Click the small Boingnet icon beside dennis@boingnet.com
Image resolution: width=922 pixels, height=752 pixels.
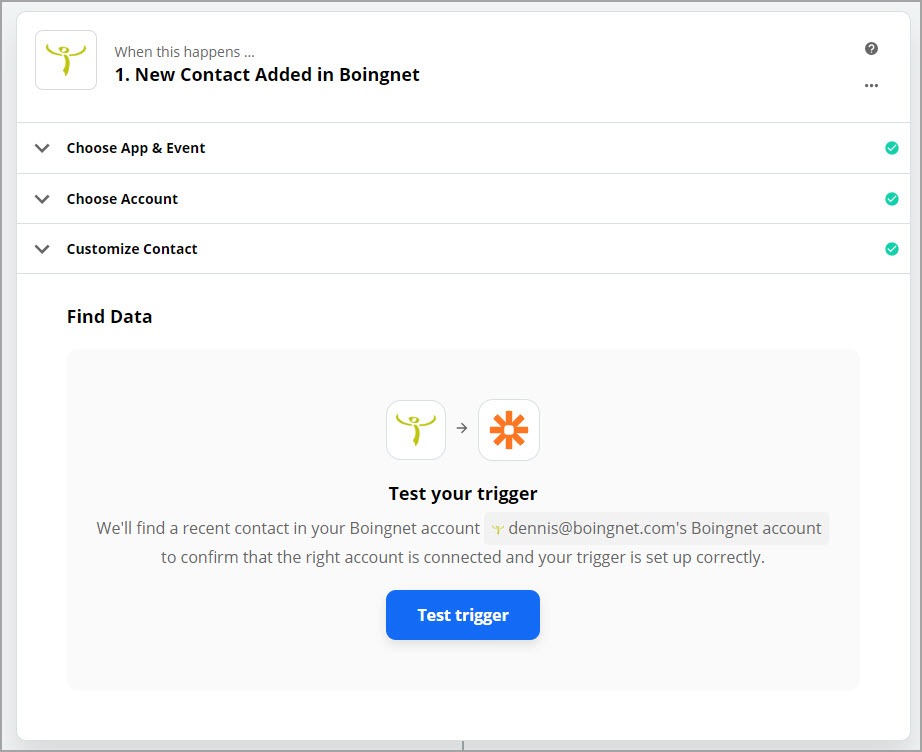pyautogui.click(x=498, y=529)
